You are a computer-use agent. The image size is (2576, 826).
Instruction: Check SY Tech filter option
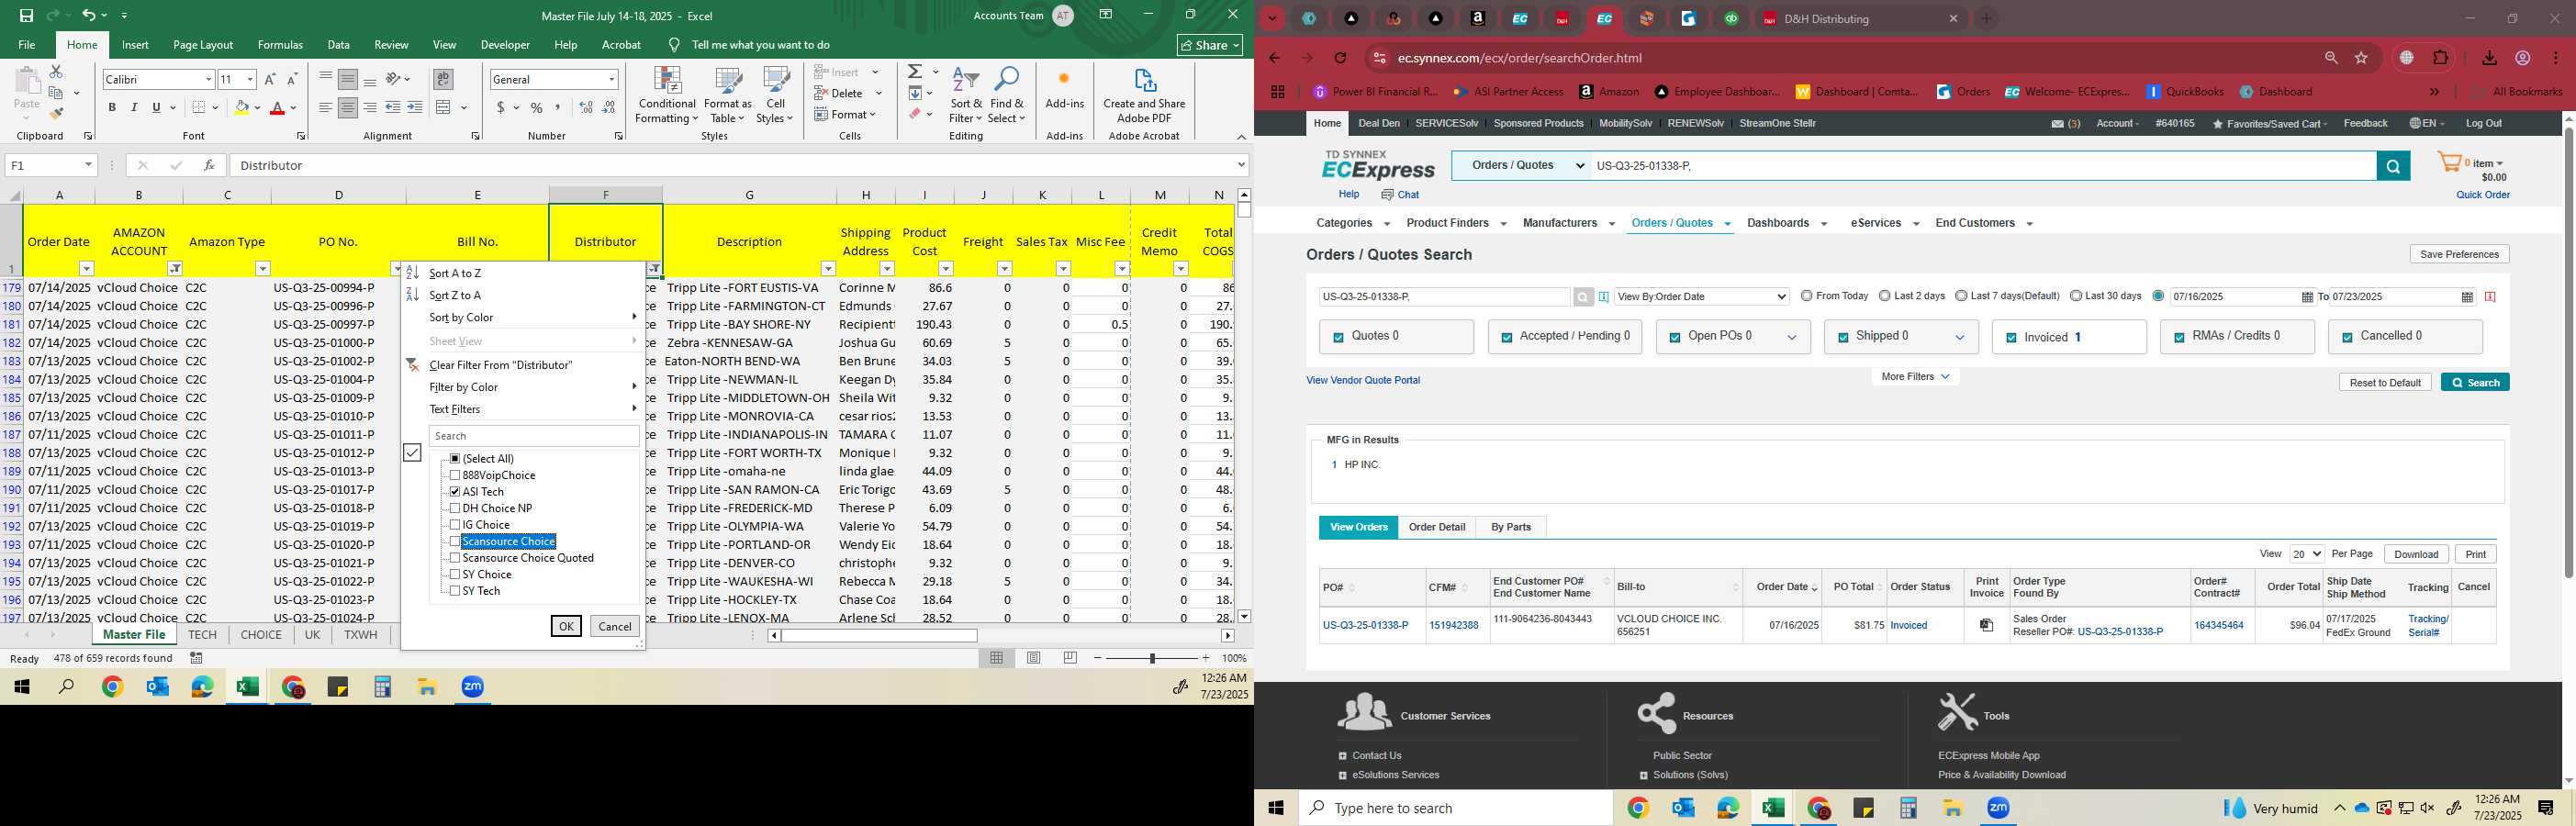point(455,591)
